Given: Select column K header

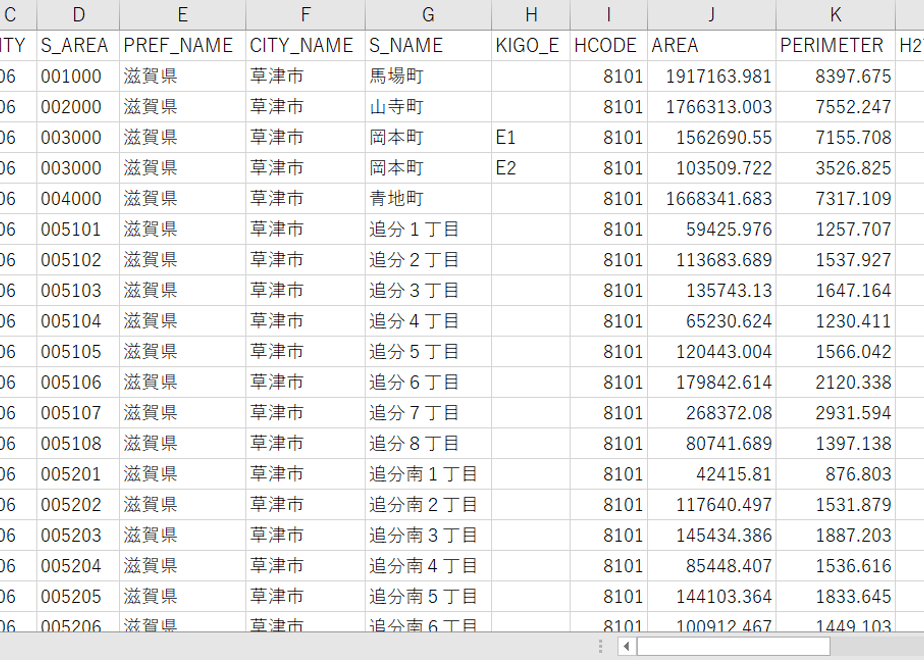Looking at the screenshot, I should click(x=836, y=15).
